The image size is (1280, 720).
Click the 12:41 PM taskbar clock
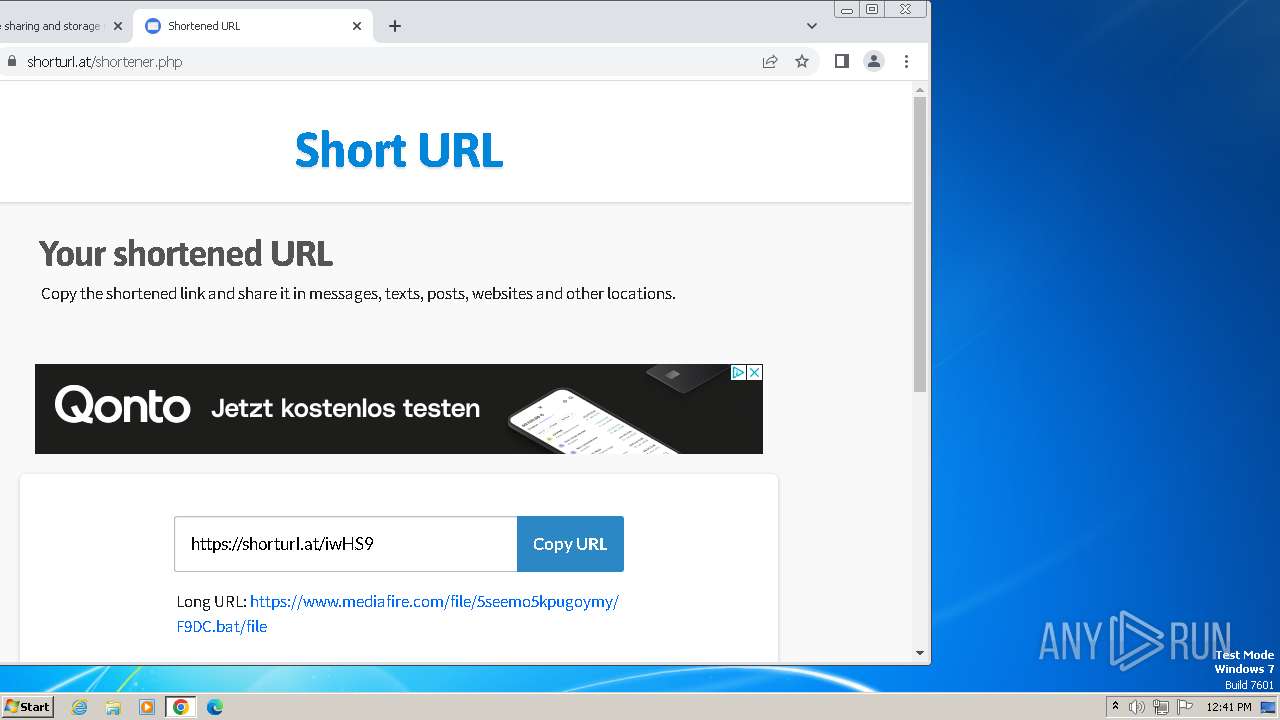tap(1229, 707)
